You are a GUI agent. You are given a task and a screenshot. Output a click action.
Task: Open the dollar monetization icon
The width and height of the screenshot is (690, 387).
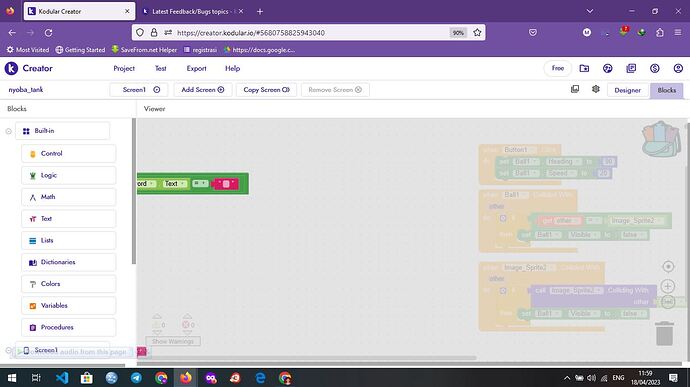pos(655,68)
